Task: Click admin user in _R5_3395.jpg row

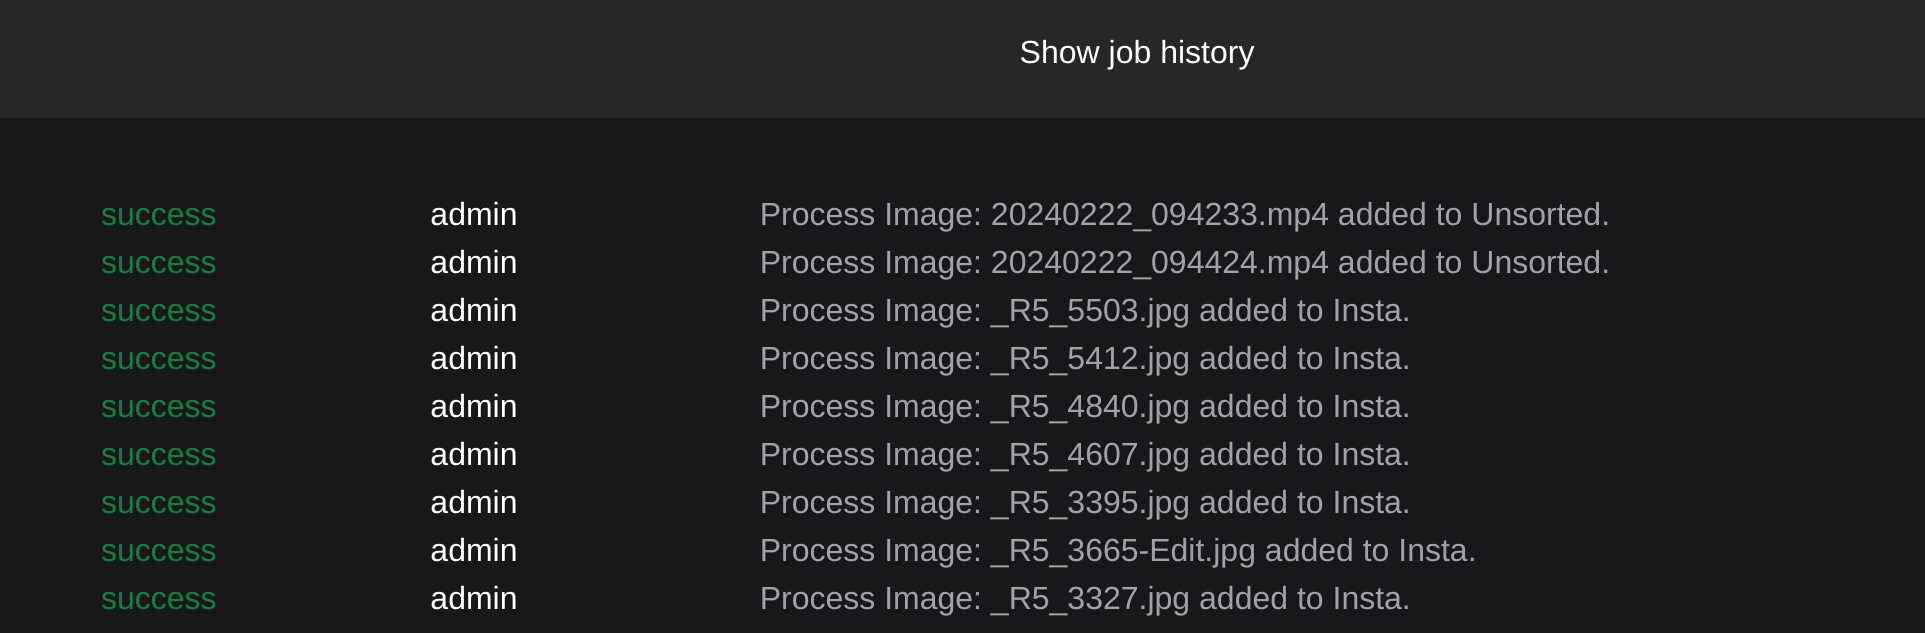Action: [x=473, y=503]
